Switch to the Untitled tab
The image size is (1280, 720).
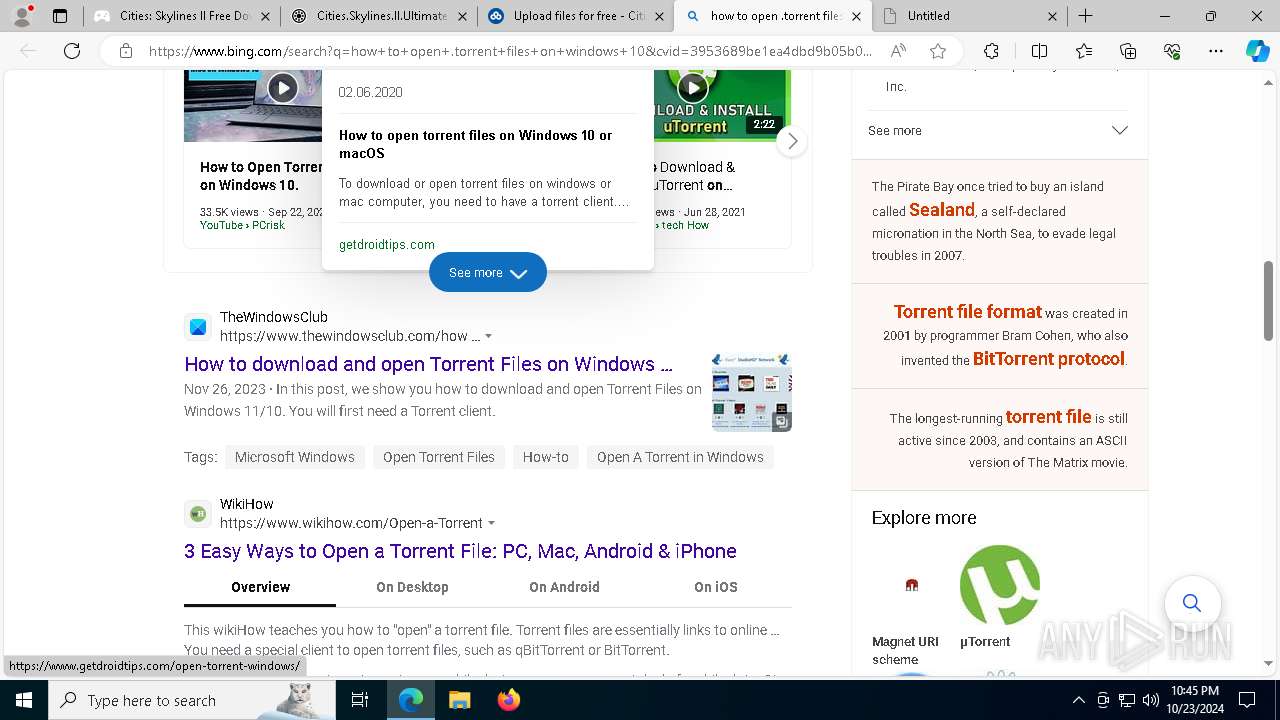pyautogui.click(x=970, y=16)
